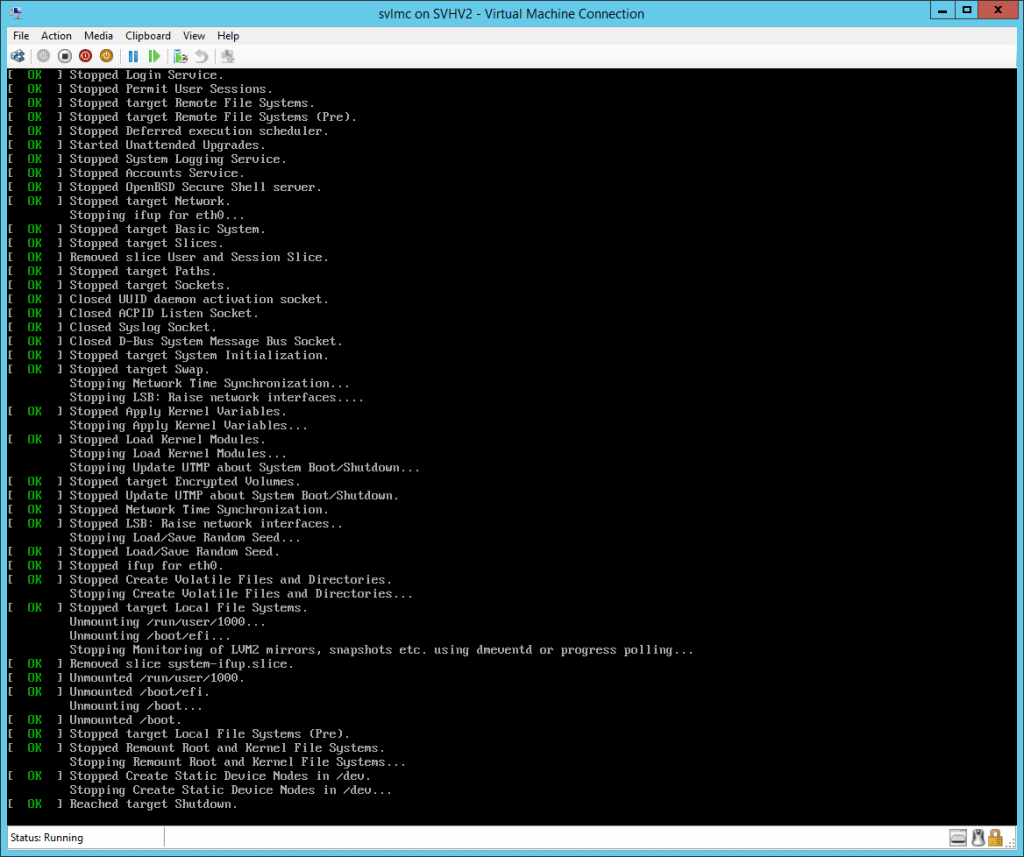This screenshot has width=1024, height=857.
Task: Click the mouse status icon in the status bar
Action: tap(978, 837)
